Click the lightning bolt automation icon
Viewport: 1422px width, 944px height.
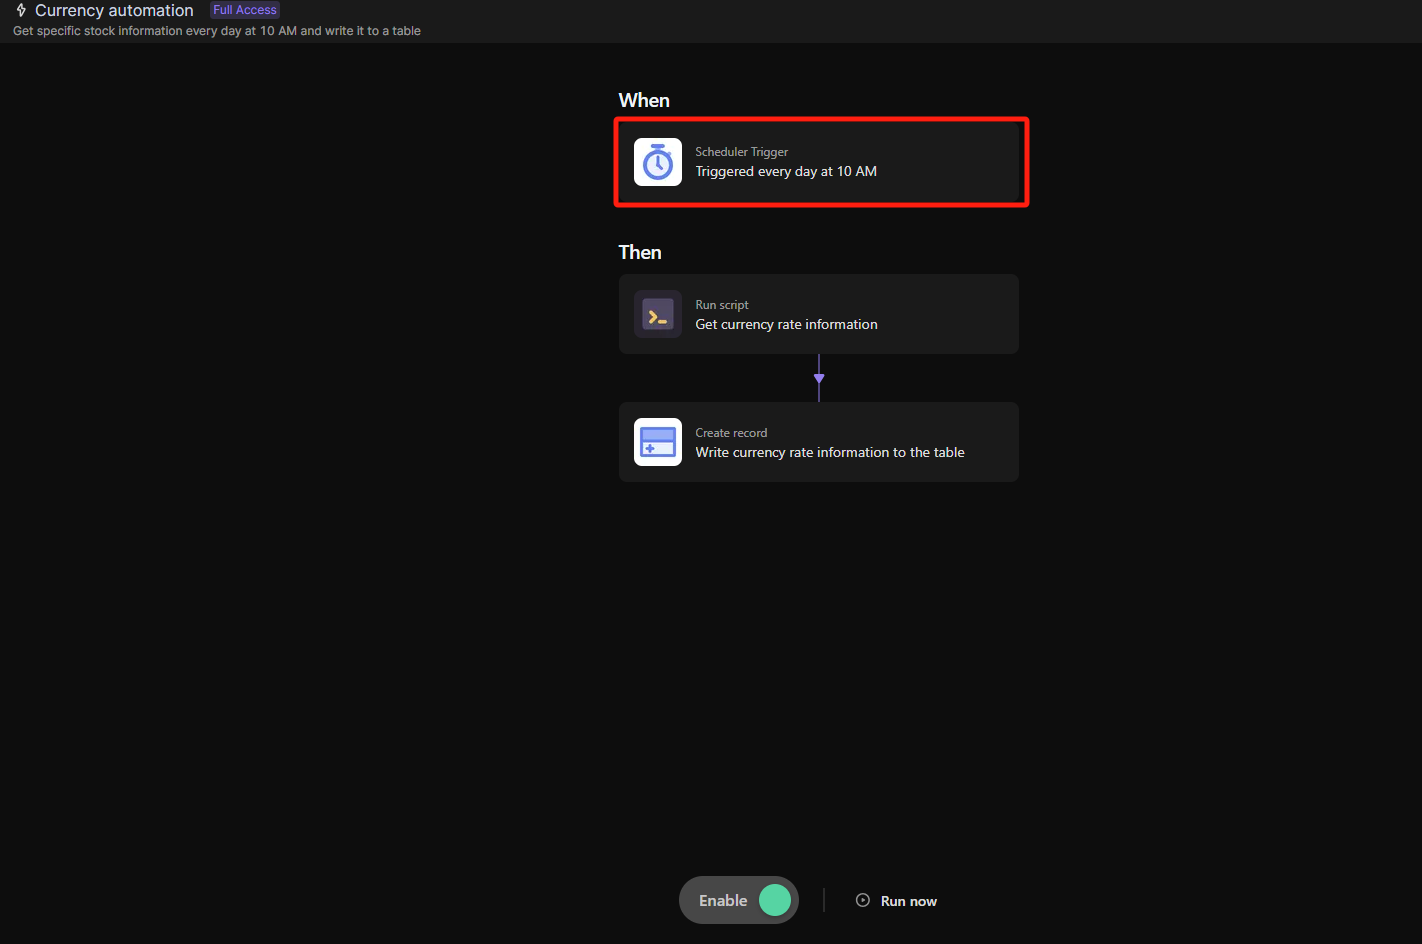[x=21, y=10]
